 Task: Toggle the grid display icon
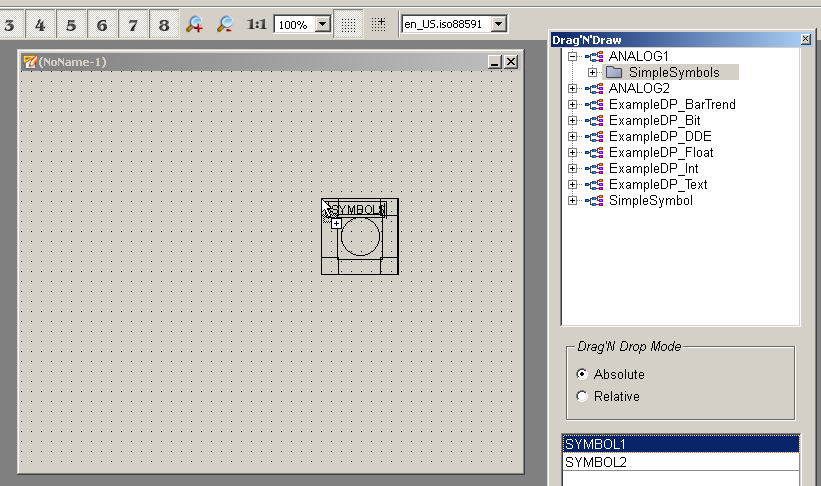click(347, 23)
